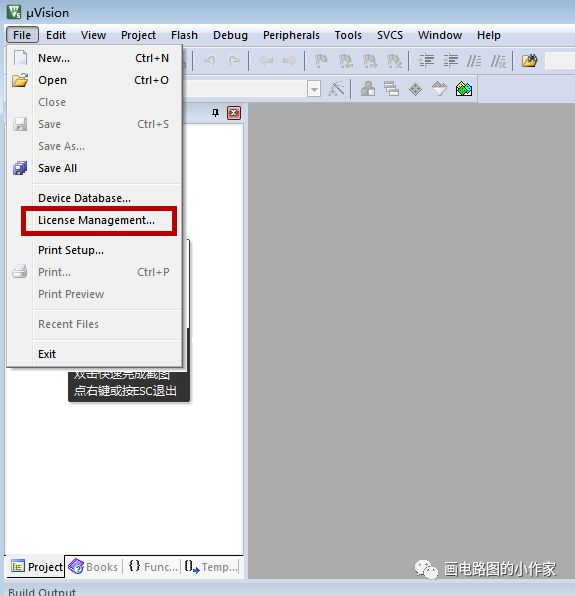Open the Peripherals menu

[x=291, y=35]
